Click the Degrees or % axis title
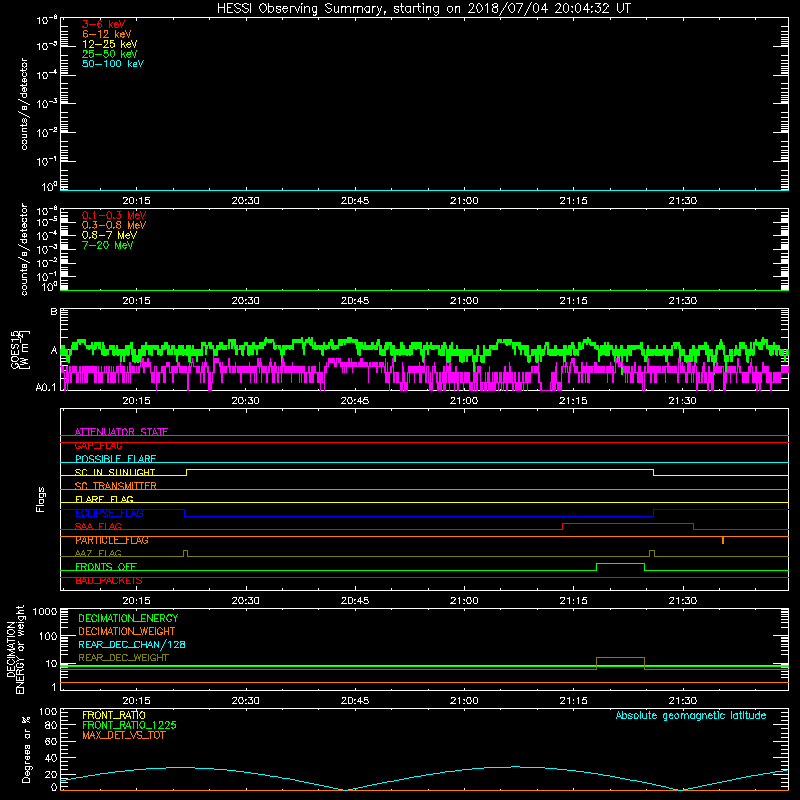The height and width of the screenshot is (800, 800). [26, 749]
